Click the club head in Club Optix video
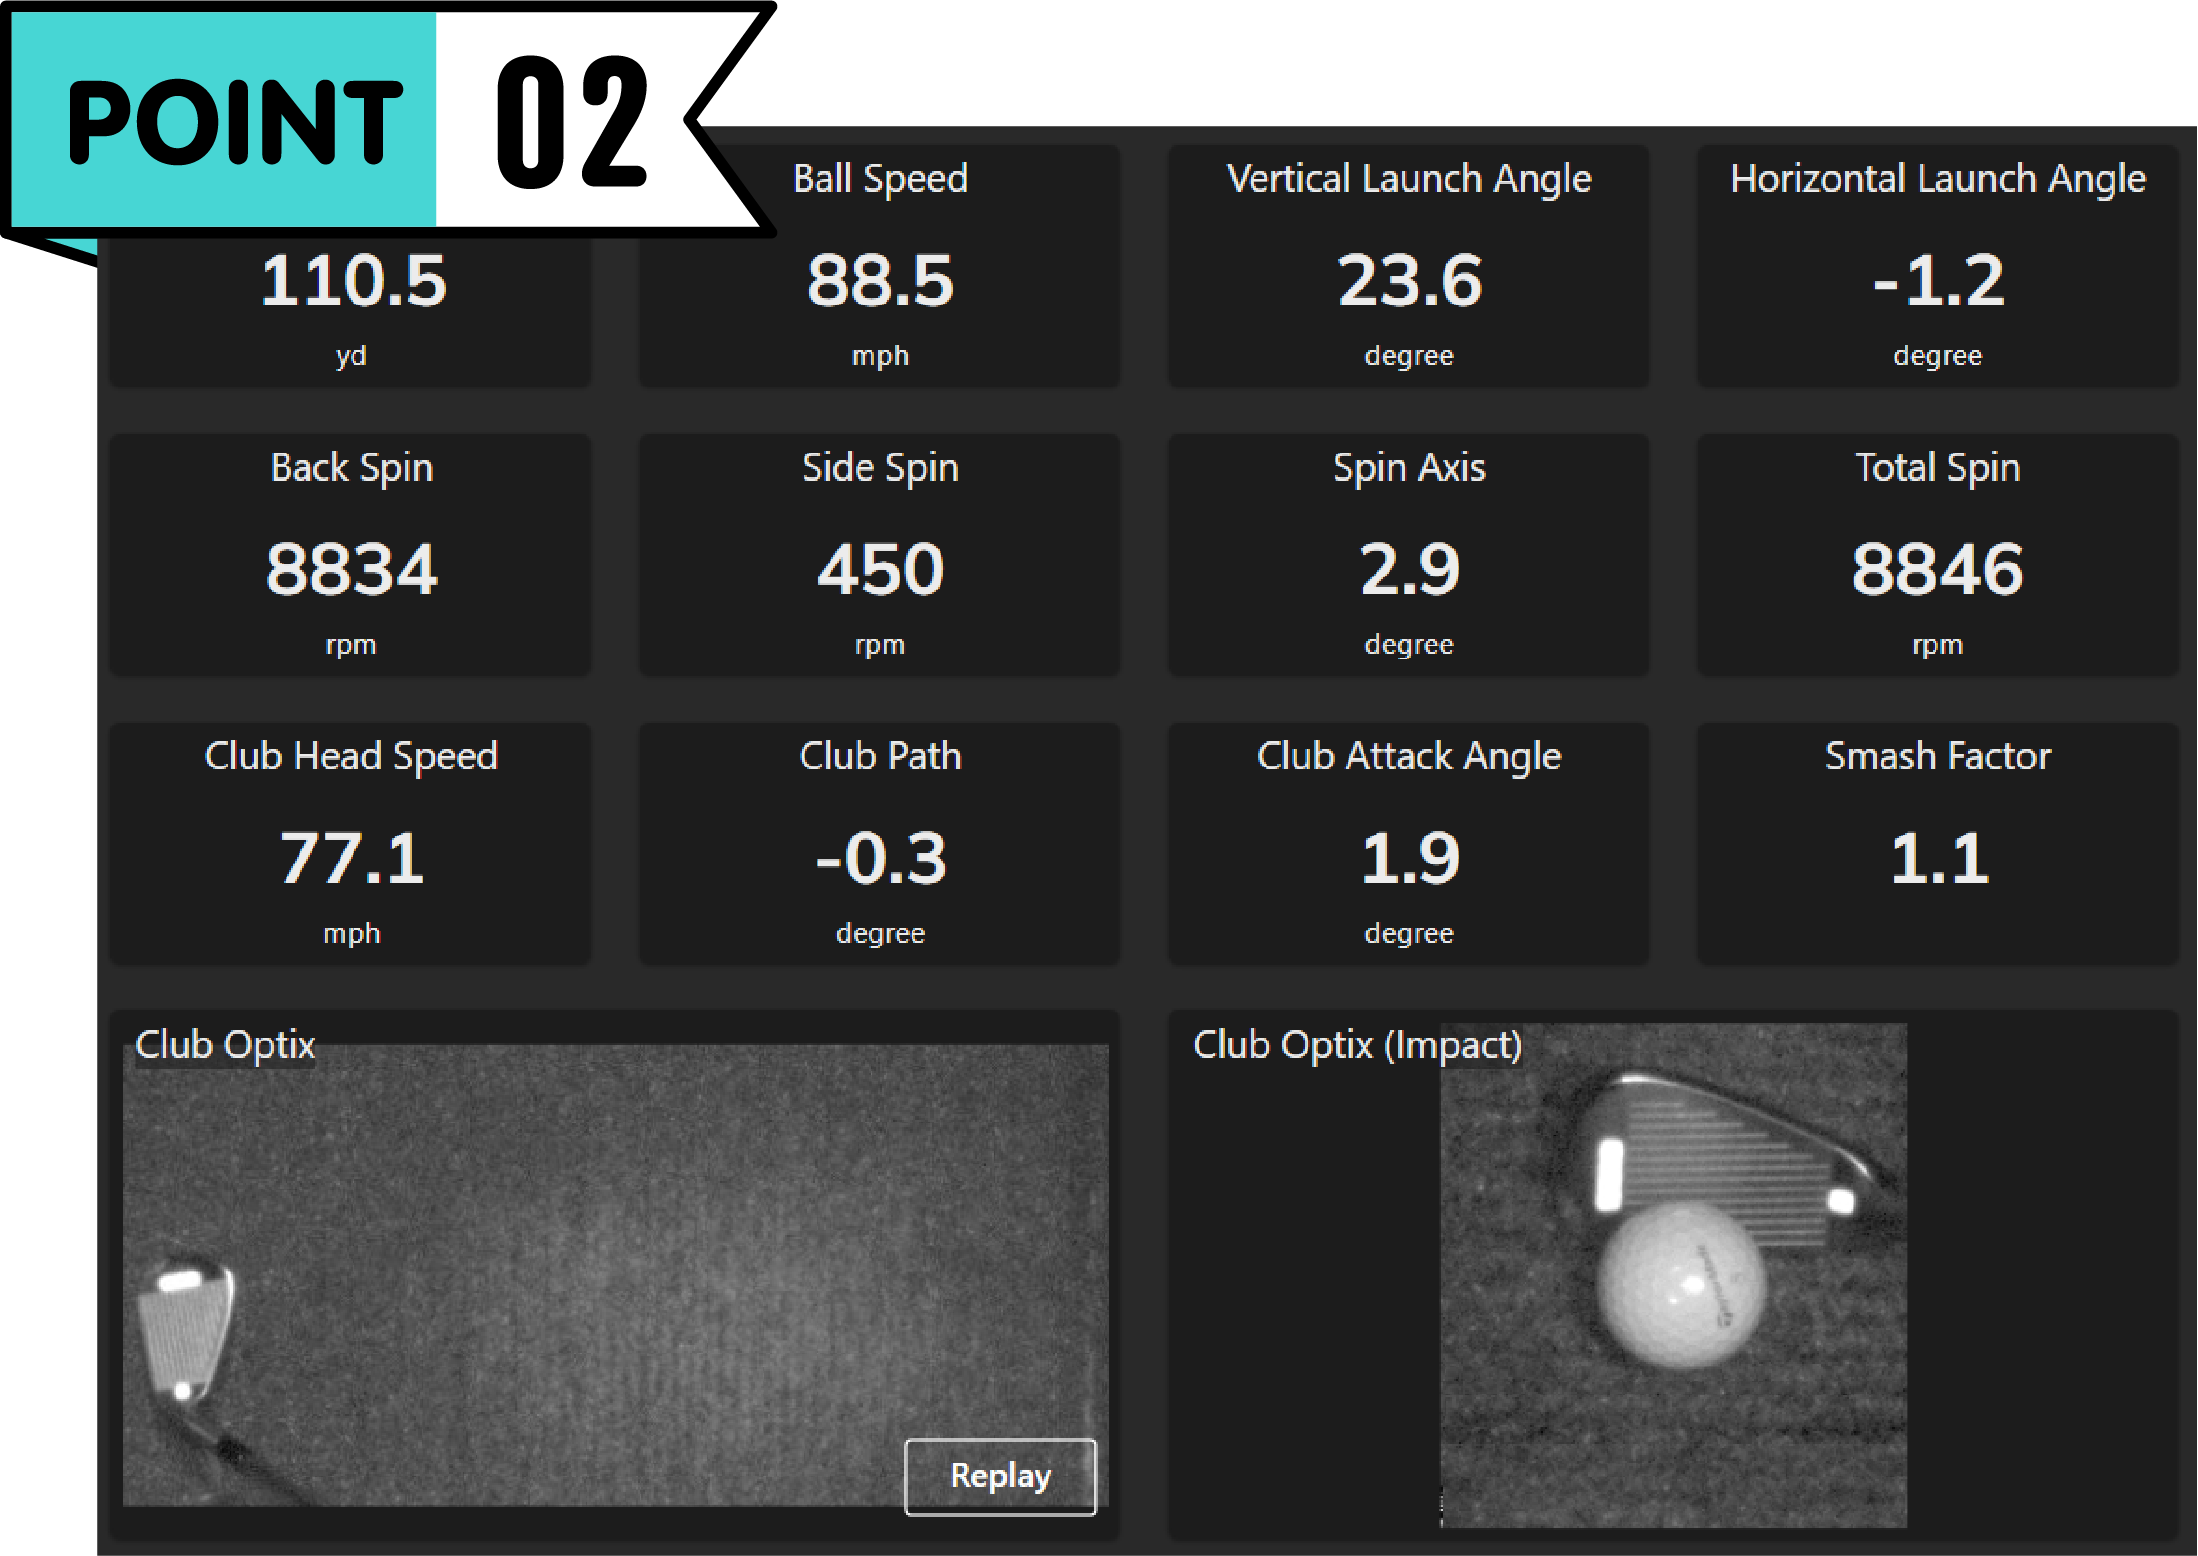The image size is (2198, 1556). point(187,1330)
